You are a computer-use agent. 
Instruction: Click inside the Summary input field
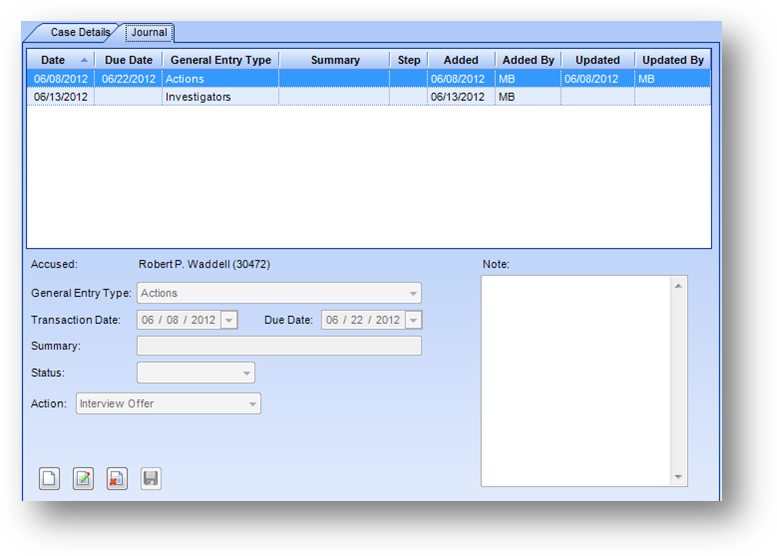point(279,346)
